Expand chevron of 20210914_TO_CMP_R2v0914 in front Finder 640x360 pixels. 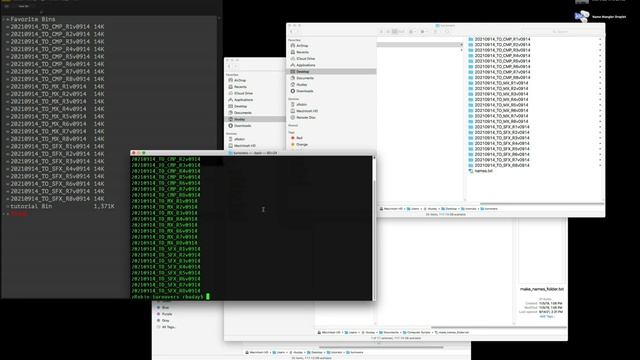(x=600, y=45)
